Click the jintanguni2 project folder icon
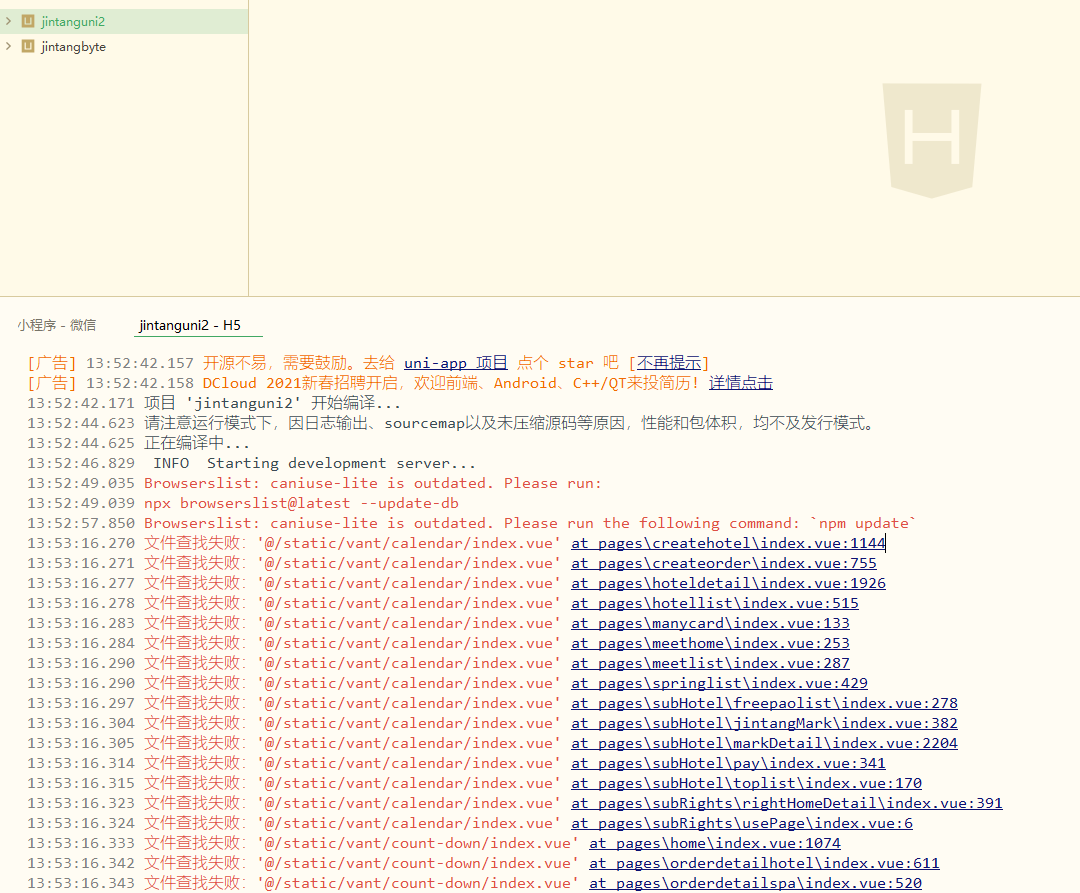The height and width of the screenshot is (893, 1080). click(x=28, y=21)
